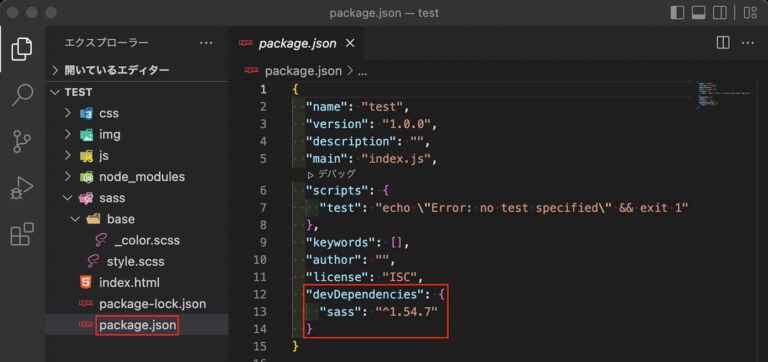Click the split editor right icon
Screen dimensions: 768x362
pos(723,43)
